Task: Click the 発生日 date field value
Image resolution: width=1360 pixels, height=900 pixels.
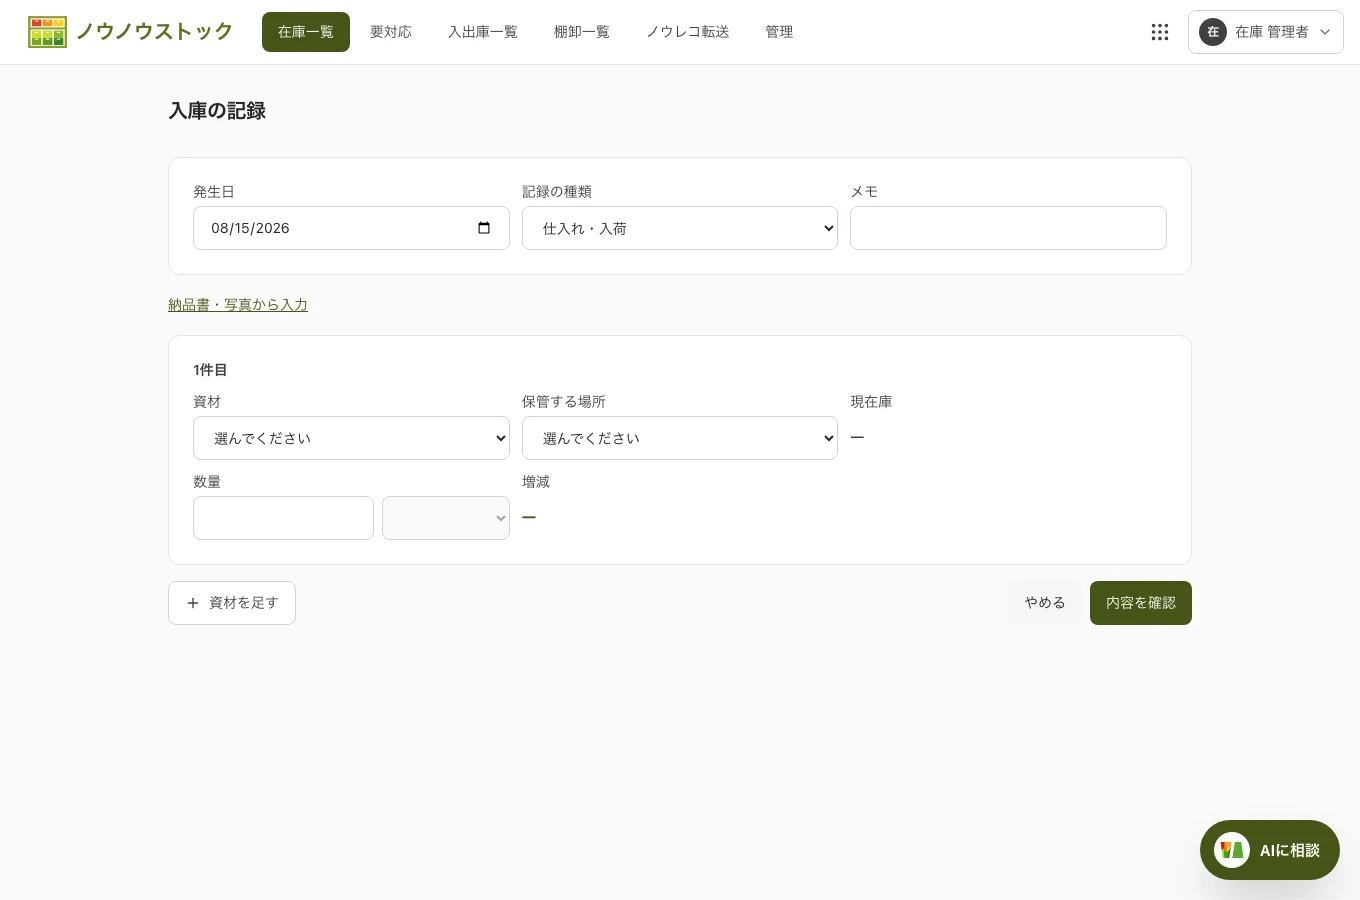Action: point(250,228)
